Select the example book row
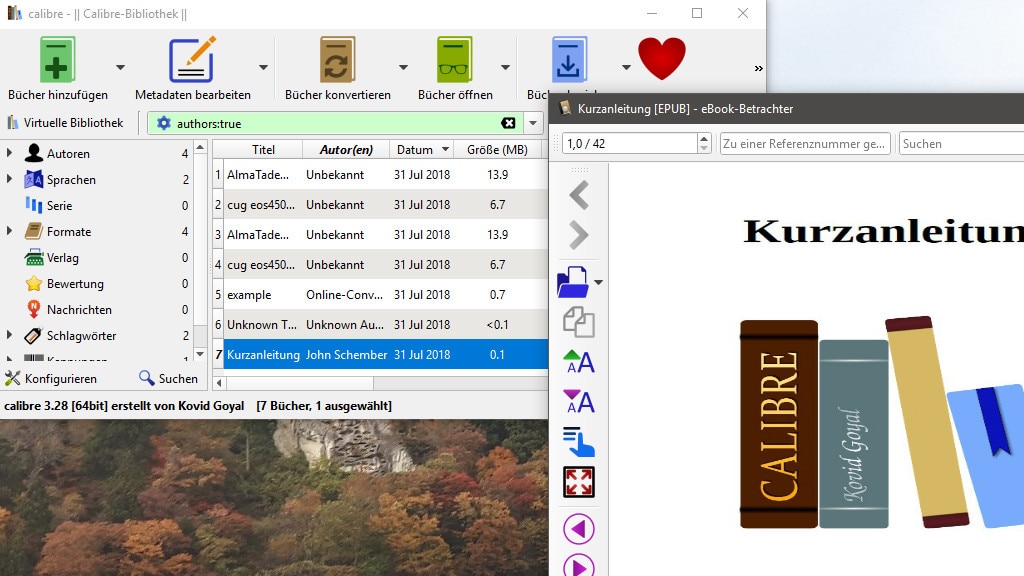 click(249, 295)
